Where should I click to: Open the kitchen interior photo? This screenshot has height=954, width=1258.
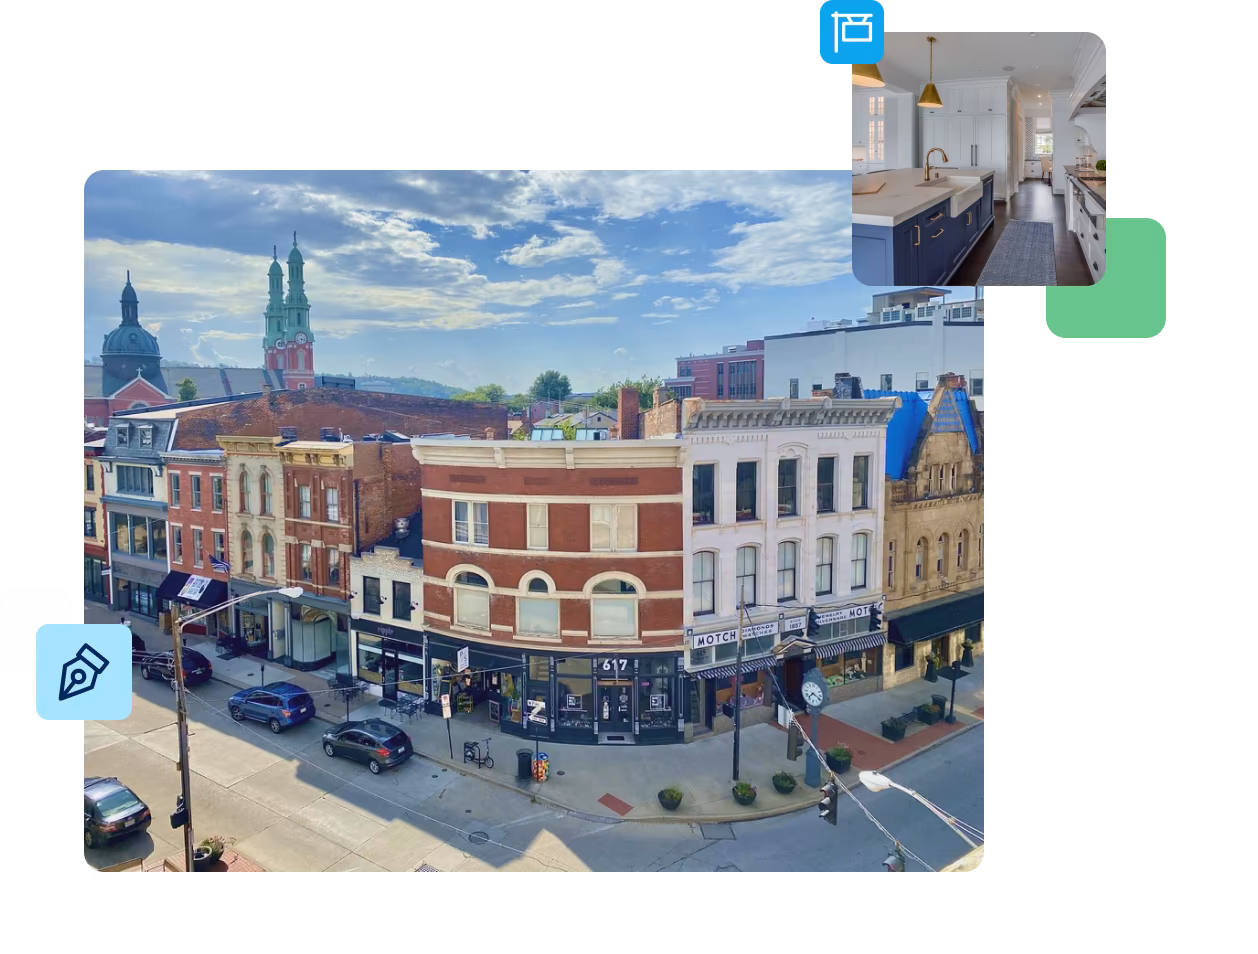coord(978,159)
